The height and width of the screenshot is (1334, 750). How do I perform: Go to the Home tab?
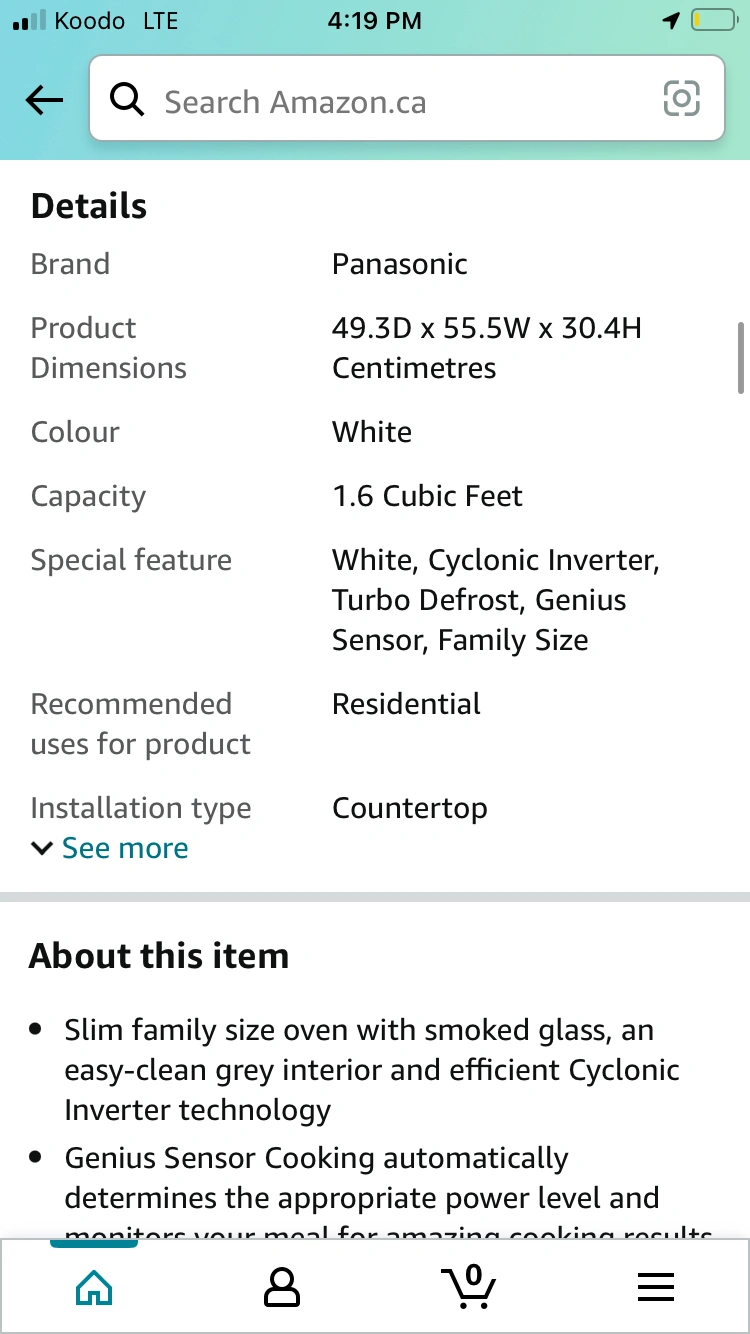(94, 1288)
